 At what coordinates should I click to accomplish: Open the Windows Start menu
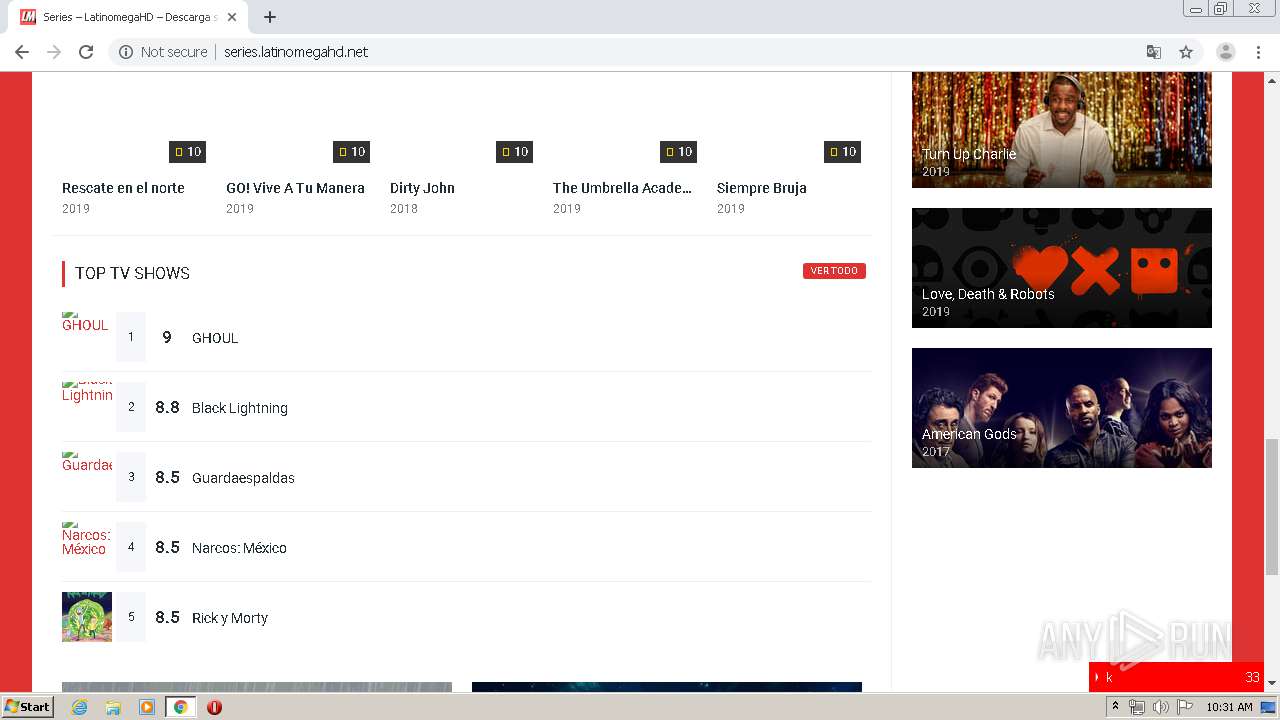click(x=28, y=707)
